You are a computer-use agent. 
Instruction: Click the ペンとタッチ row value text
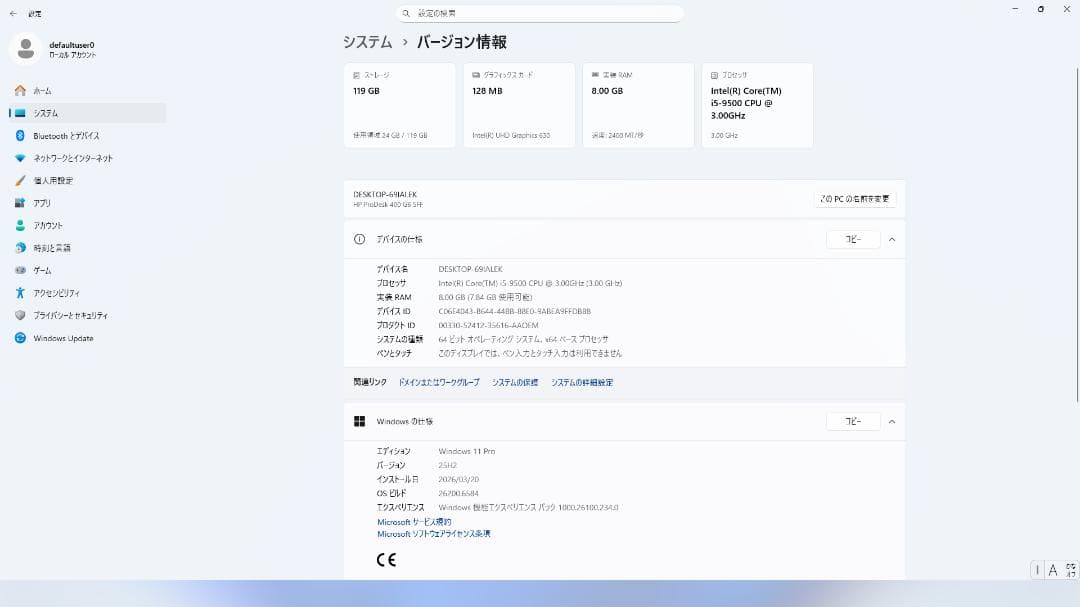[x=530, y=353]
